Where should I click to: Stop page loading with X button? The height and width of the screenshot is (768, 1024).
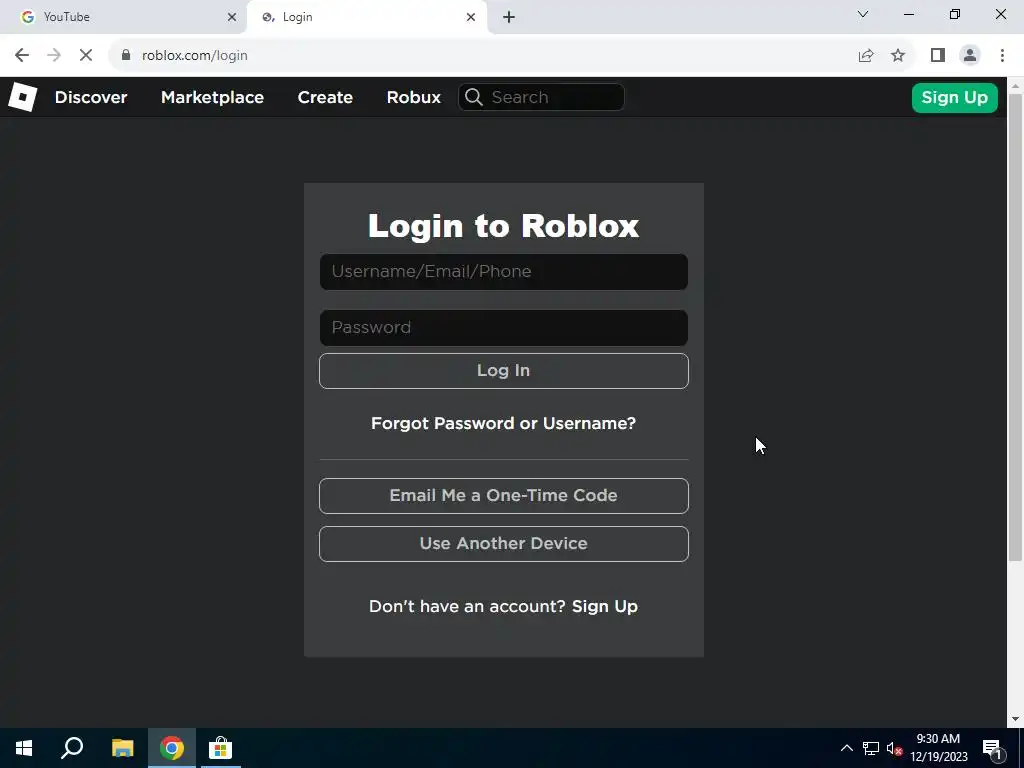click(x=86, y=56)
